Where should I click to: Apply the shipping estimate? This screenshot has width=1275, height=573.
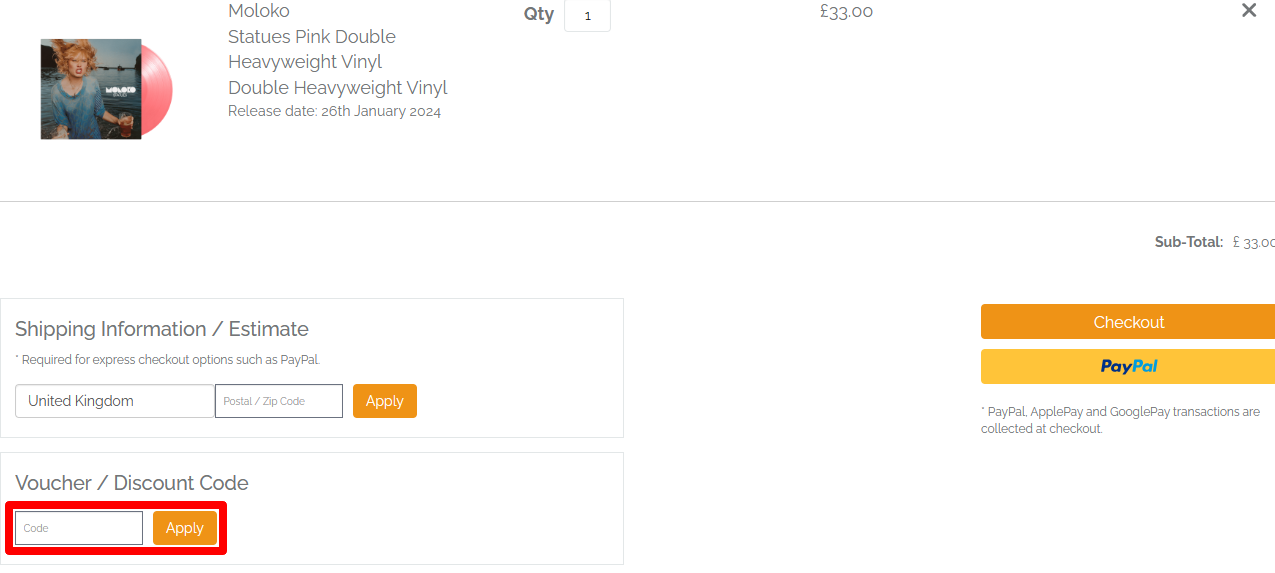(385, 401)
